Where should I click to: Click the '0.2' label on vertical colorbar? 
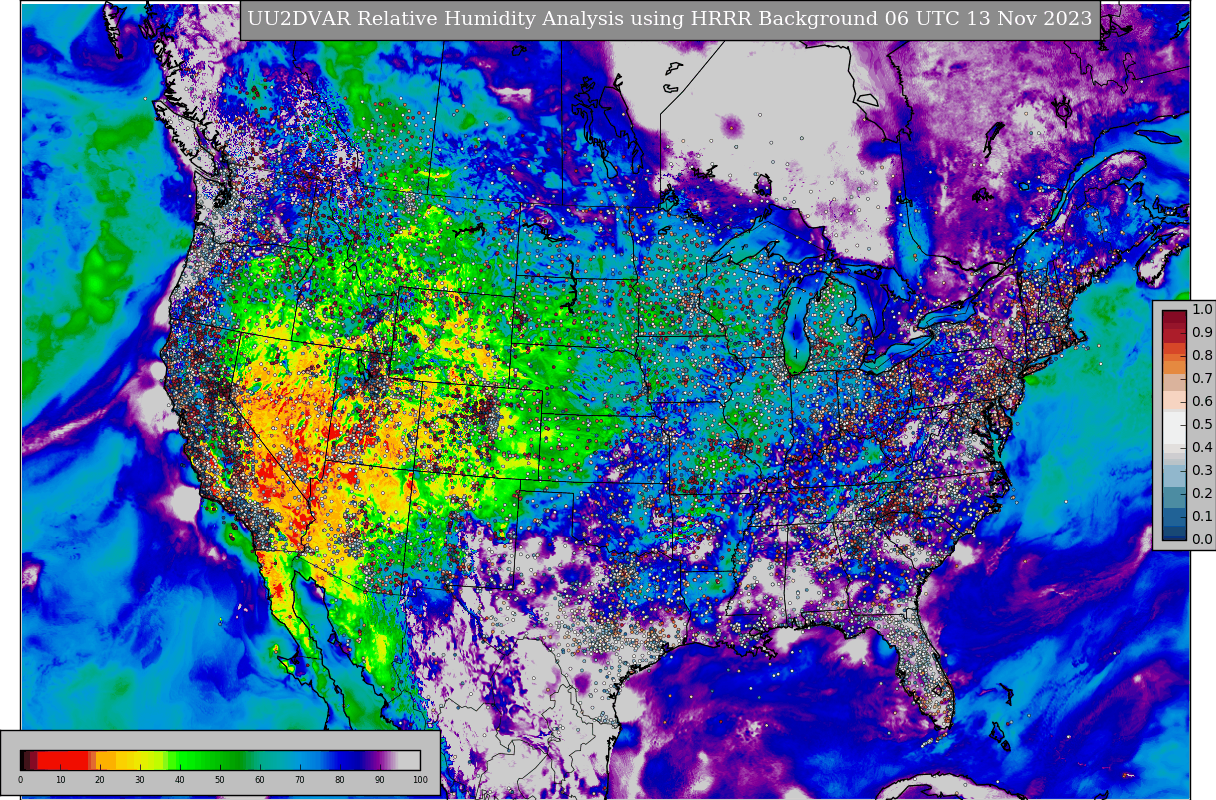tap(1202, 493)
